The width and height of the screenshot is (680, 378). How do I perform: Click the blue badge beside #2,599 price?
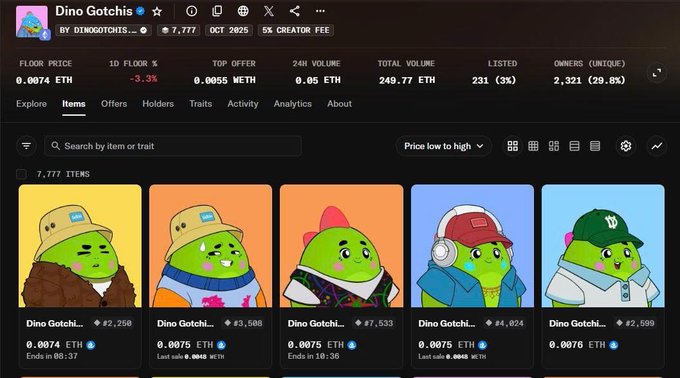(x=614, y=345)
